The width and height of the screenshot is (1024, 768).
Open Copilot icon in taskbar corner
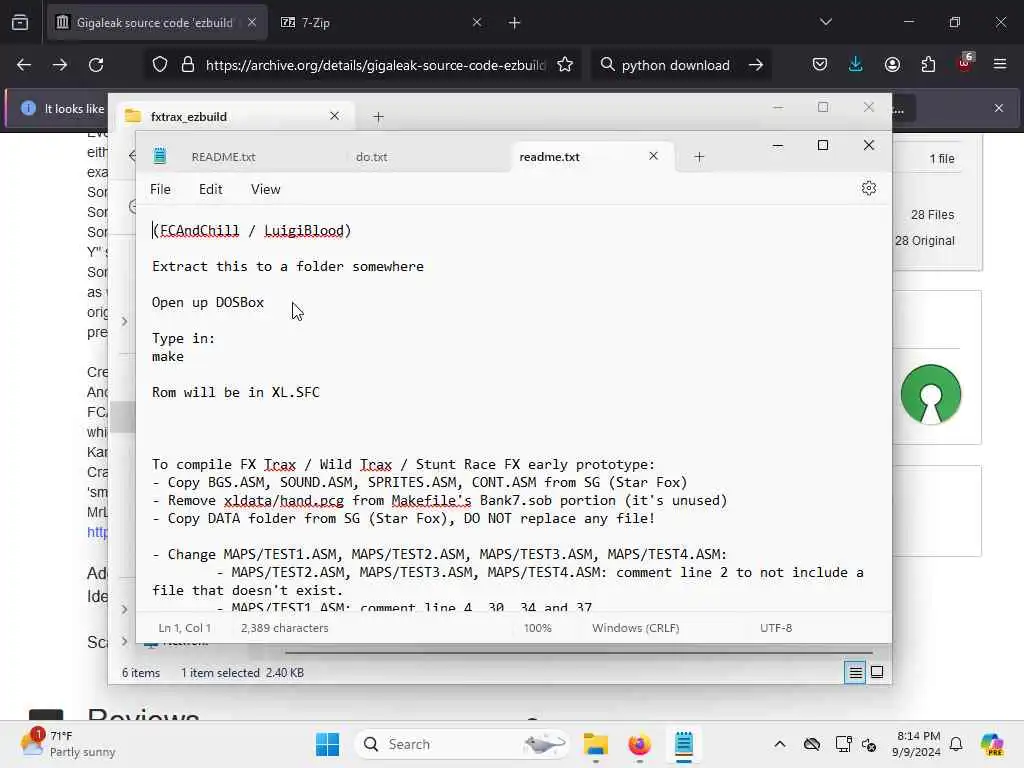click(992, 744)
